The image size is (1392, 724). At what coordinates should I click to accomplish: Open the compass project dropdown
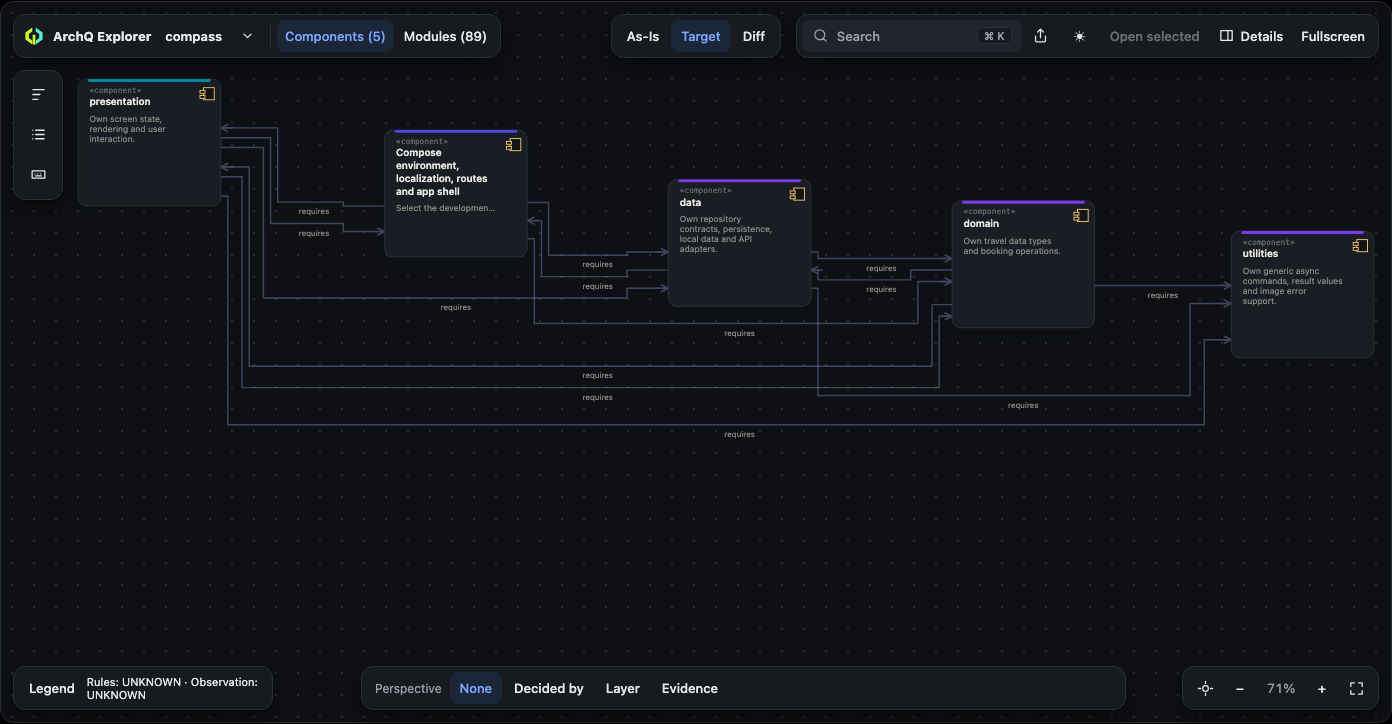coord(209,36)
